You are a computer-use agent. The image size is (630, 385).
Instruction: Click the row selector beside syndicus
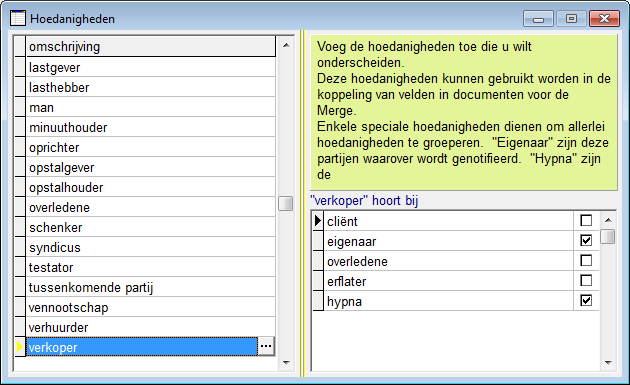20,247
